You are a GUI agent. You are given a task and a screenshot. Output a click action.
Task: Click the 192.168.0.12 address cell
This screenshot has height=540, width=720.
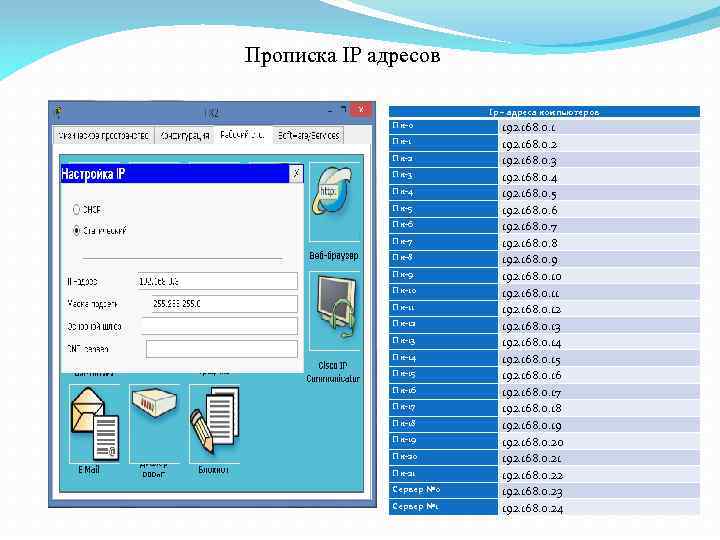599,309
